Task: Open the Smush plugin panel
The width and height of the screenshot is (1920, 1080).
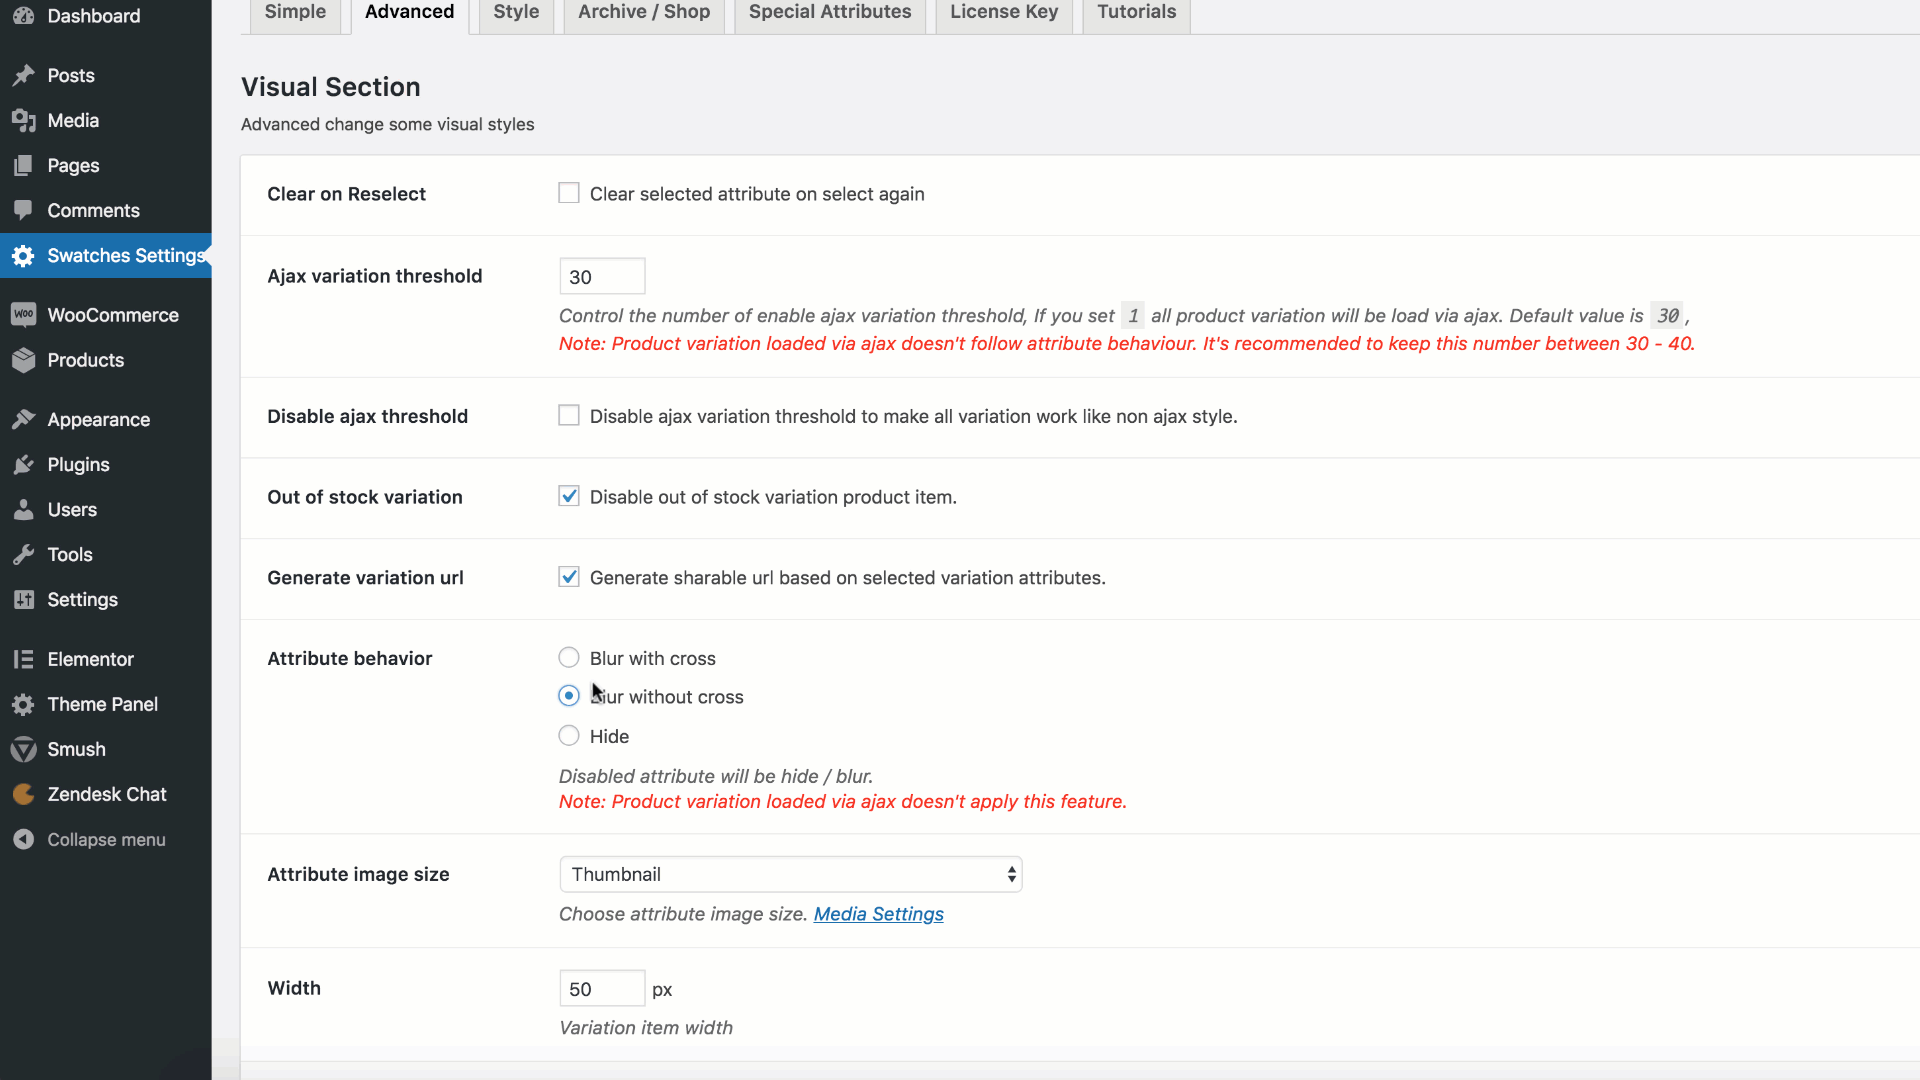Action: (76, 749)
